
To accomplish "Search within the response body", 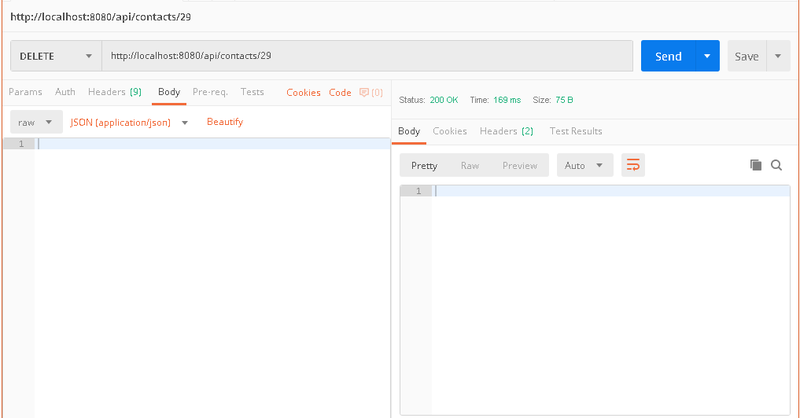I will tap(777, 165).
